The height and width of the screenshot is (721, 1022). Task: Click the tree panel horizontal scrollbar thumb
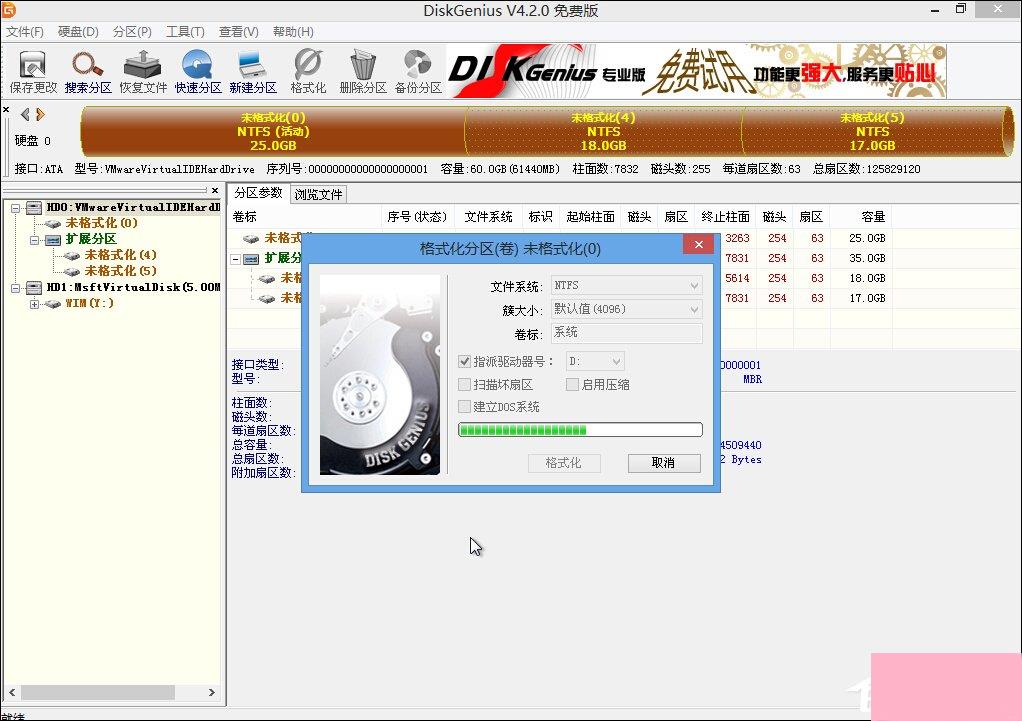click(98, 692)
